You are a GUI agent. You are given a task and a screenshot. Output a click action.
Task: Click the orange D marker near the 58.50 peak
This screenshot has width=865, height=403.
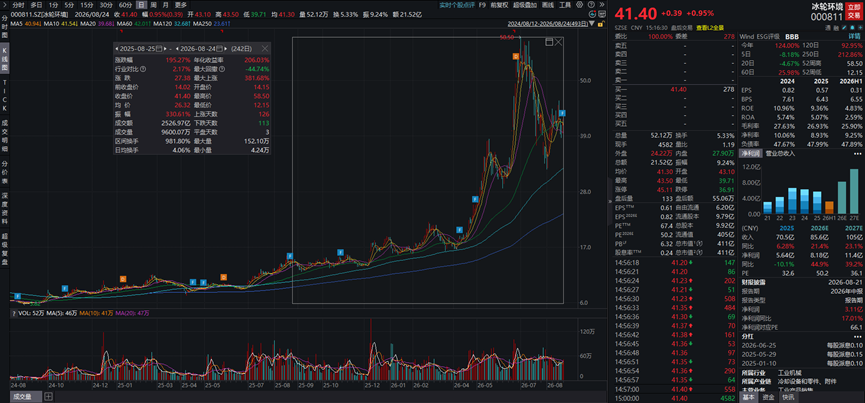(x=515, y=56)
